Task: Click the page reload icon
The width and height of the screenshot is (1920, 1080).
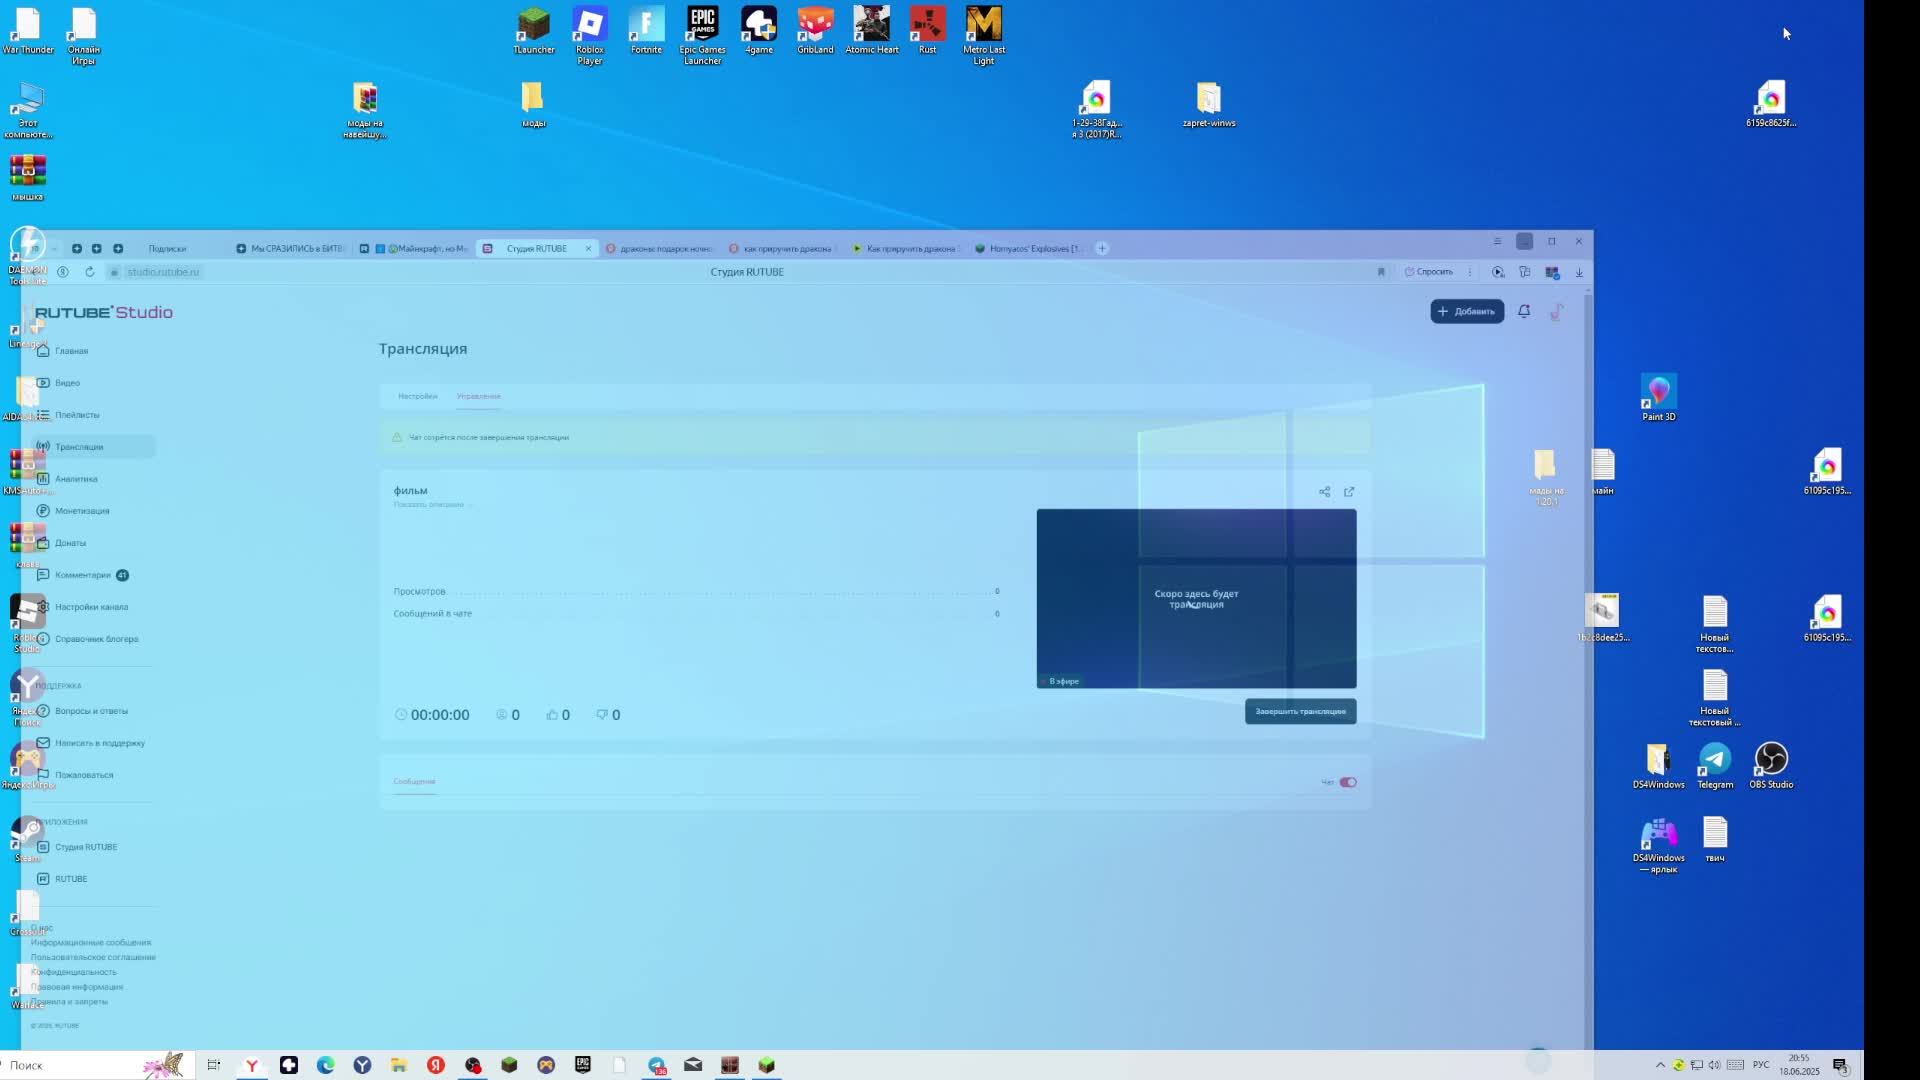Action: click(89, 272)
